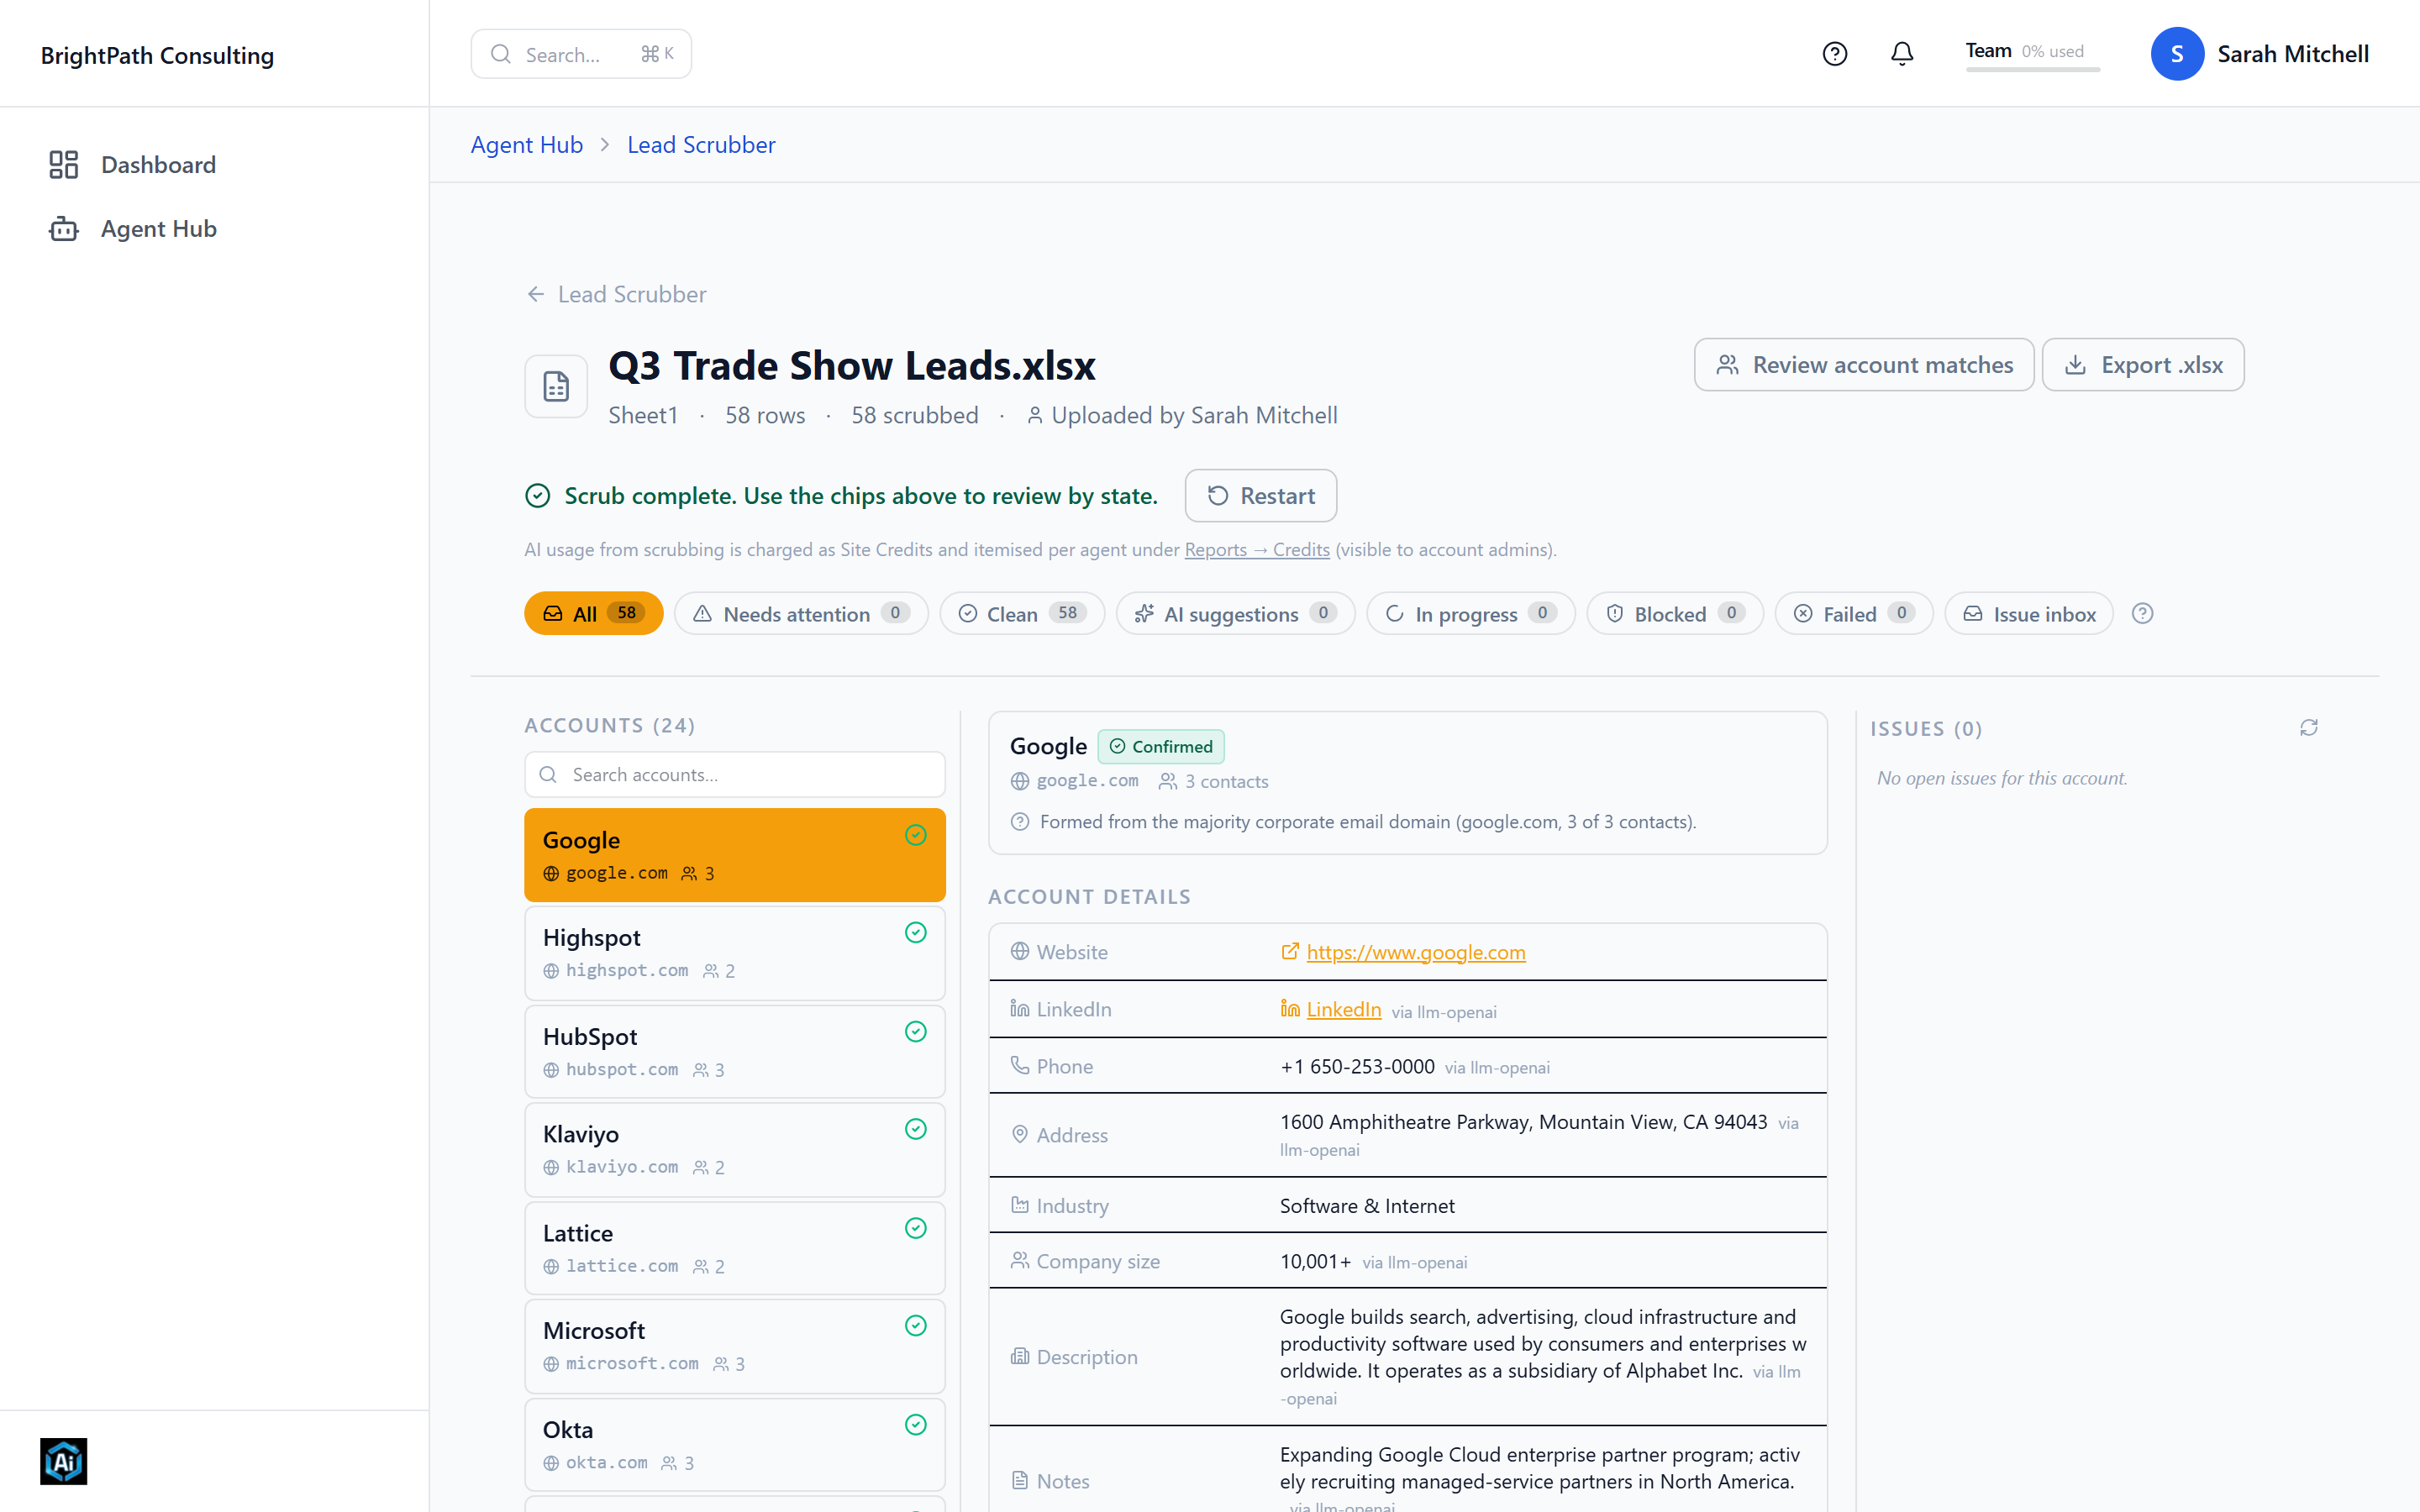Select the Okta account card
This screenshot has height=1512, width=2420.
(x=735, y=1444)
